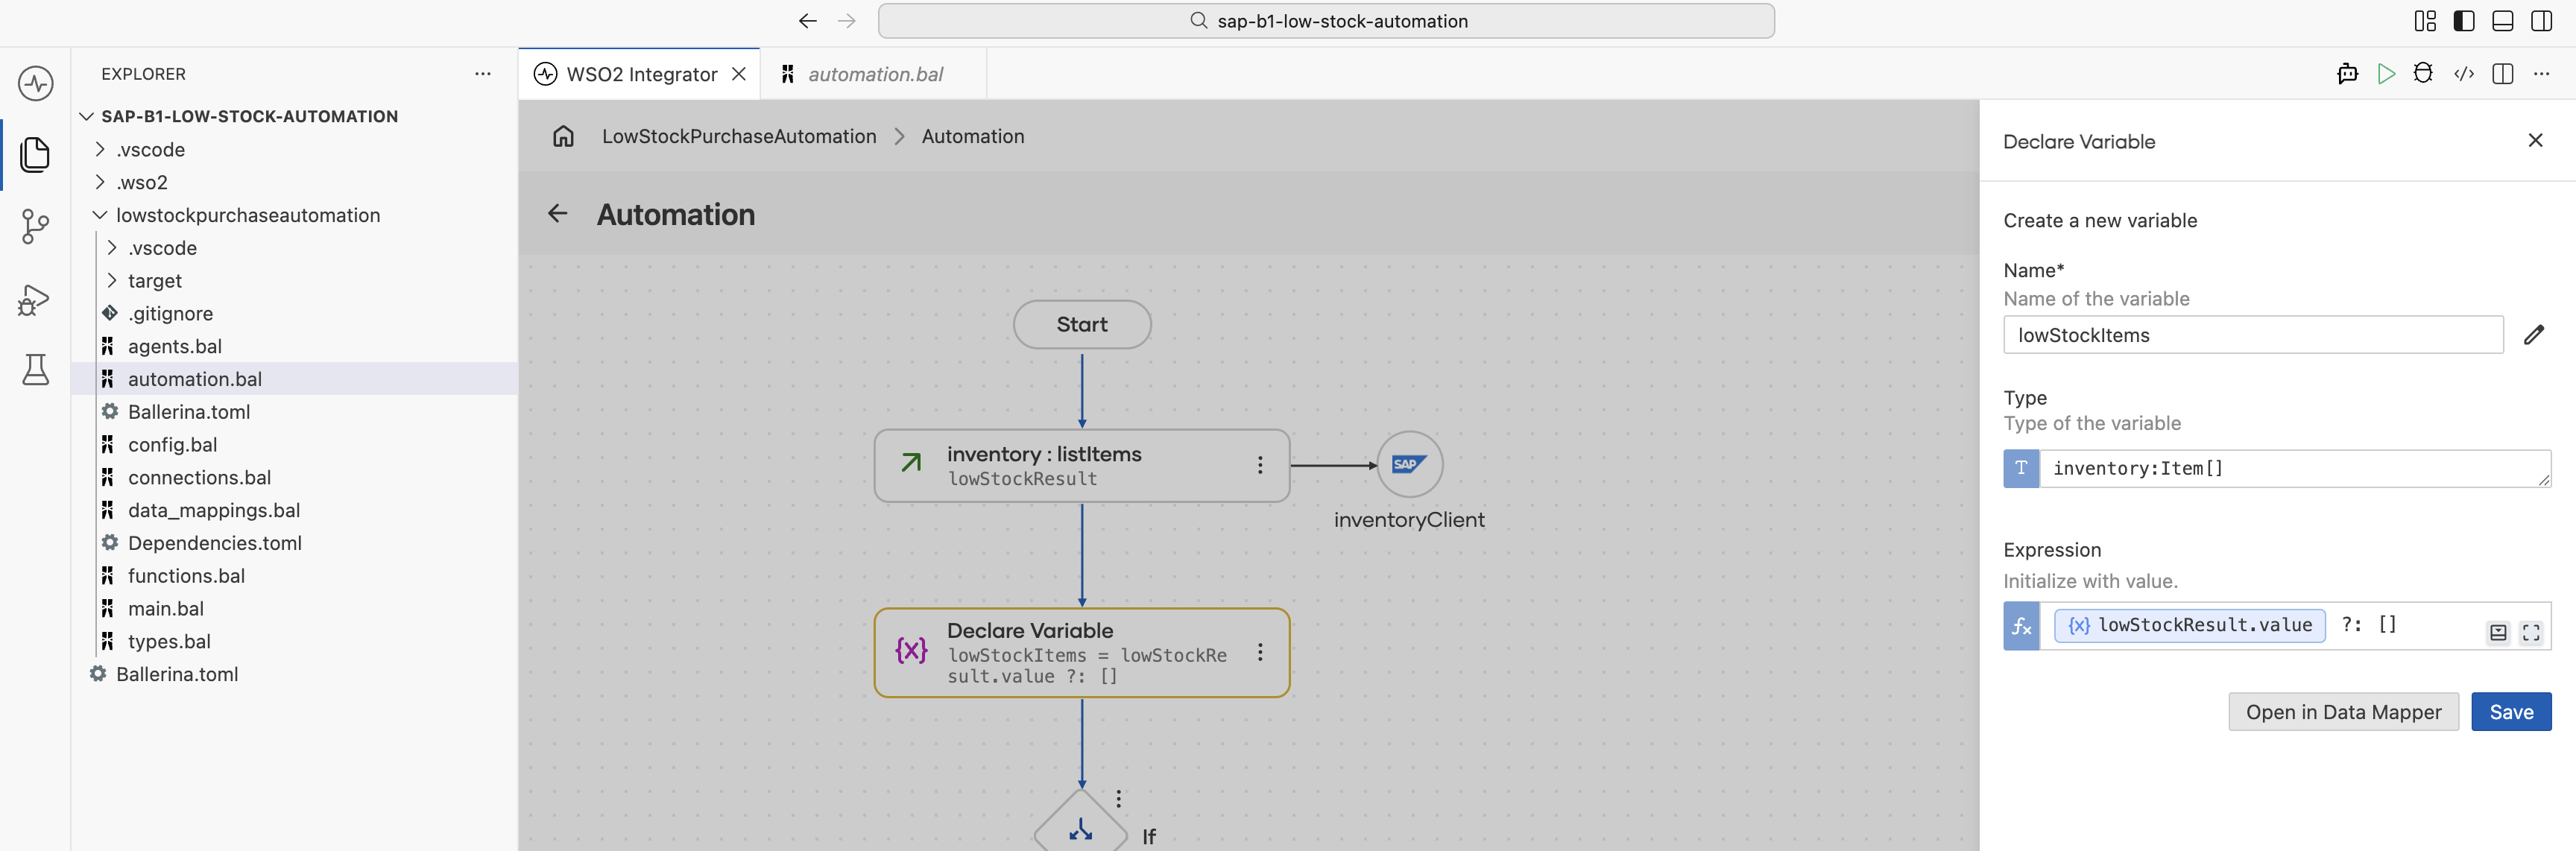Run the integration with the play icon
This screenshot has height=851, width=2576.
coord(2387,74)
